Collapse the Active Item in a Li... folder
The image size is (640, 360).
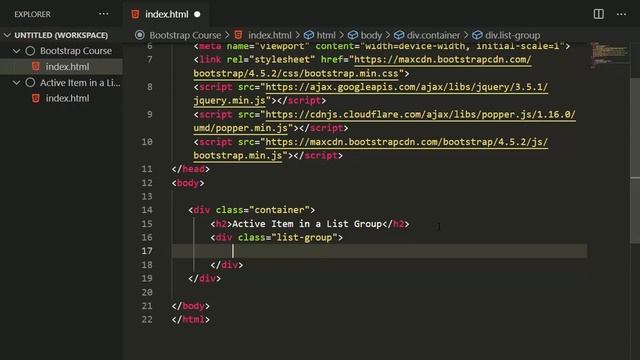point(16,82)
